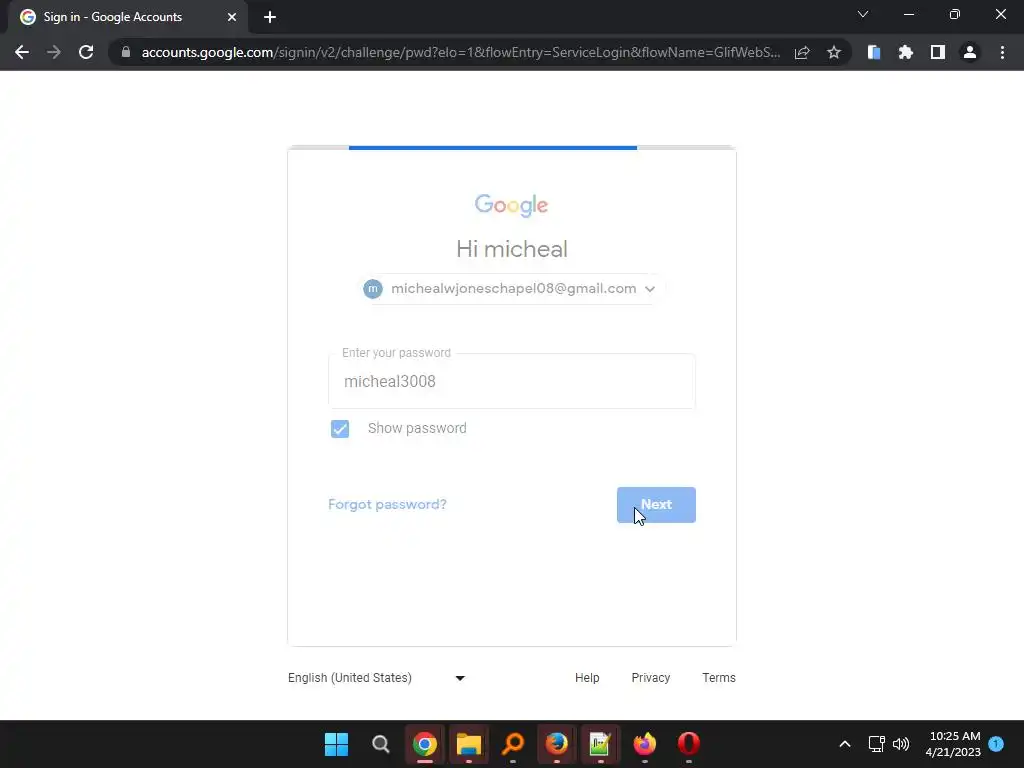Click the Hi micheal heading text
Viewport: 1024px width, 768px height.
(x=512, y=249)
